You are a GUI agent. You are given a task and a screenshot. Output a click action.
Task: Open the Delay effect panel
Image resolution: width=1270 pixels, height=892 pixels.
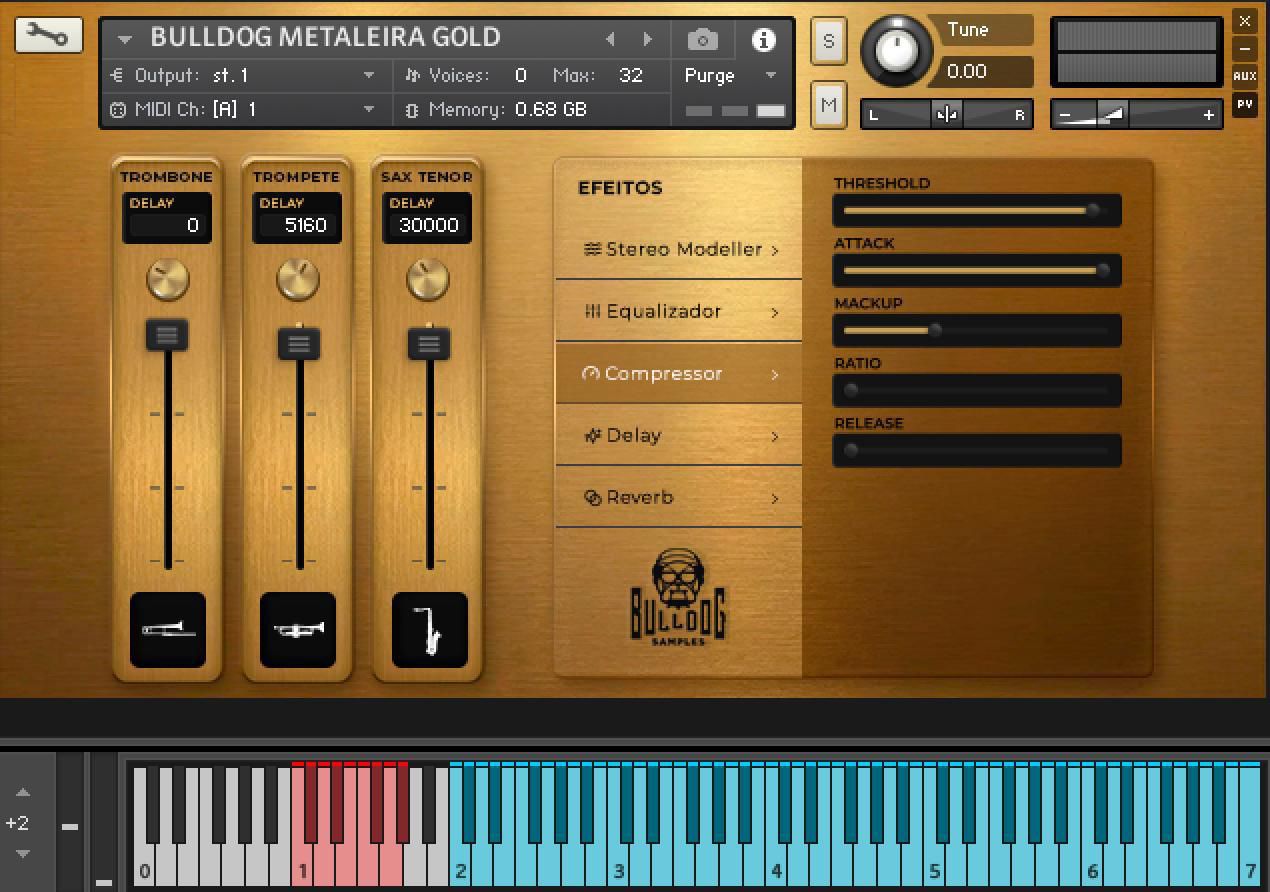679,435
